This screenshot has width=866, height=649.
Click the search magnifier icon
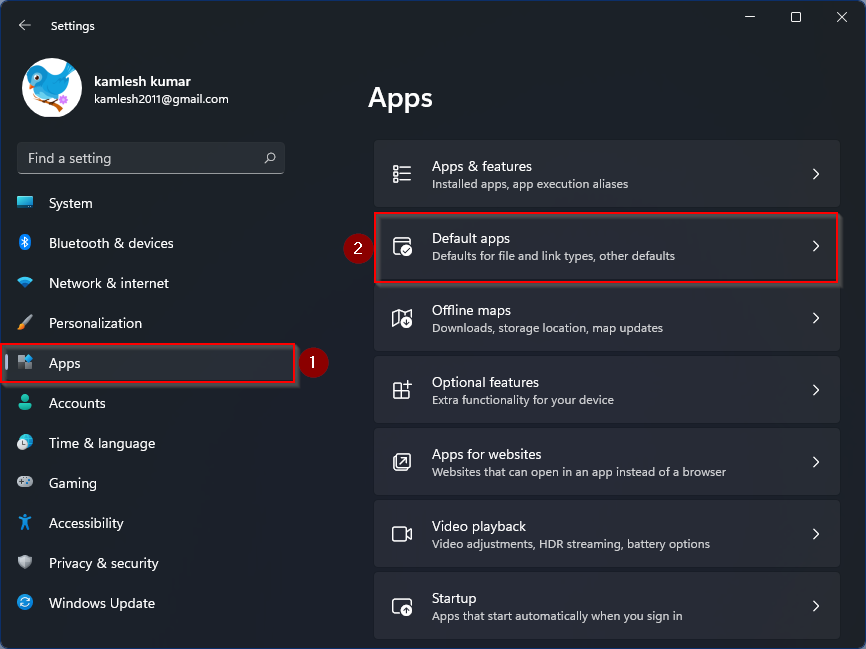(269, 158)
